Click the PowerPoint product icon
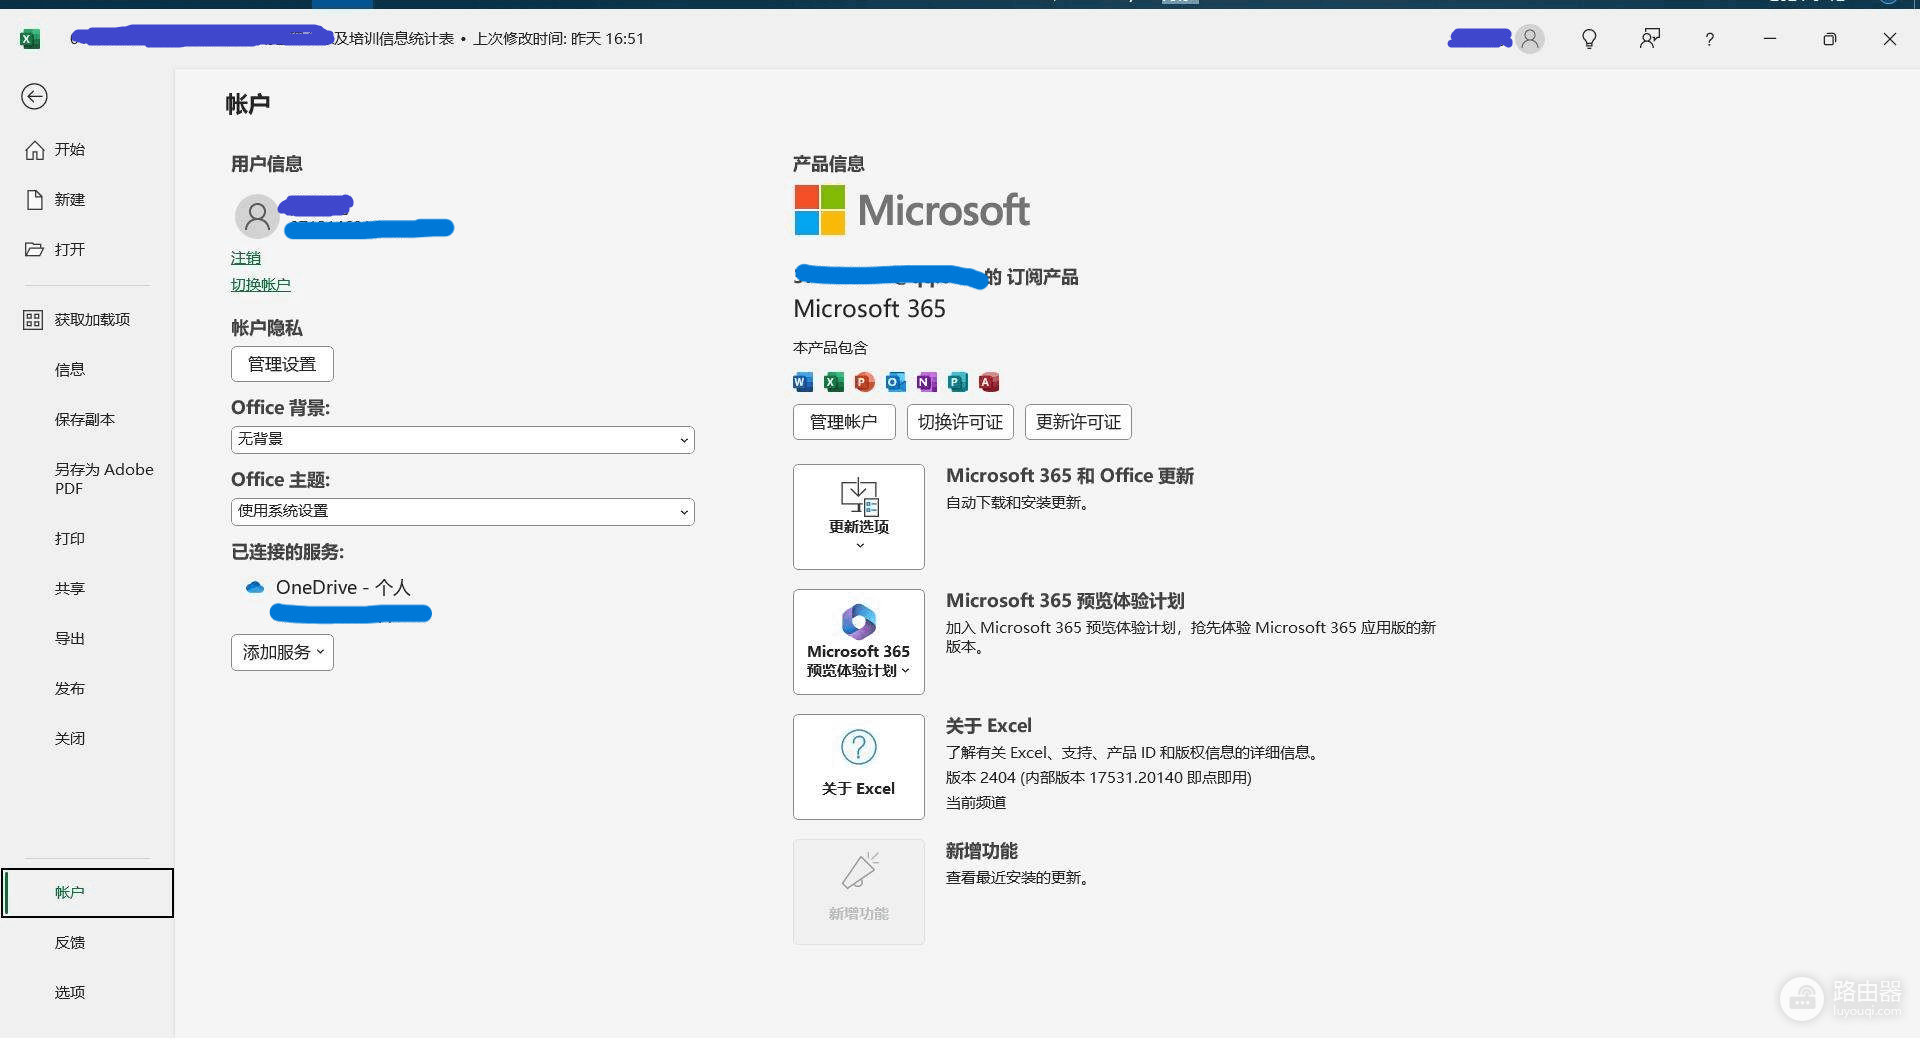Screen dimensions: 1920x1039 pos(865,382)
